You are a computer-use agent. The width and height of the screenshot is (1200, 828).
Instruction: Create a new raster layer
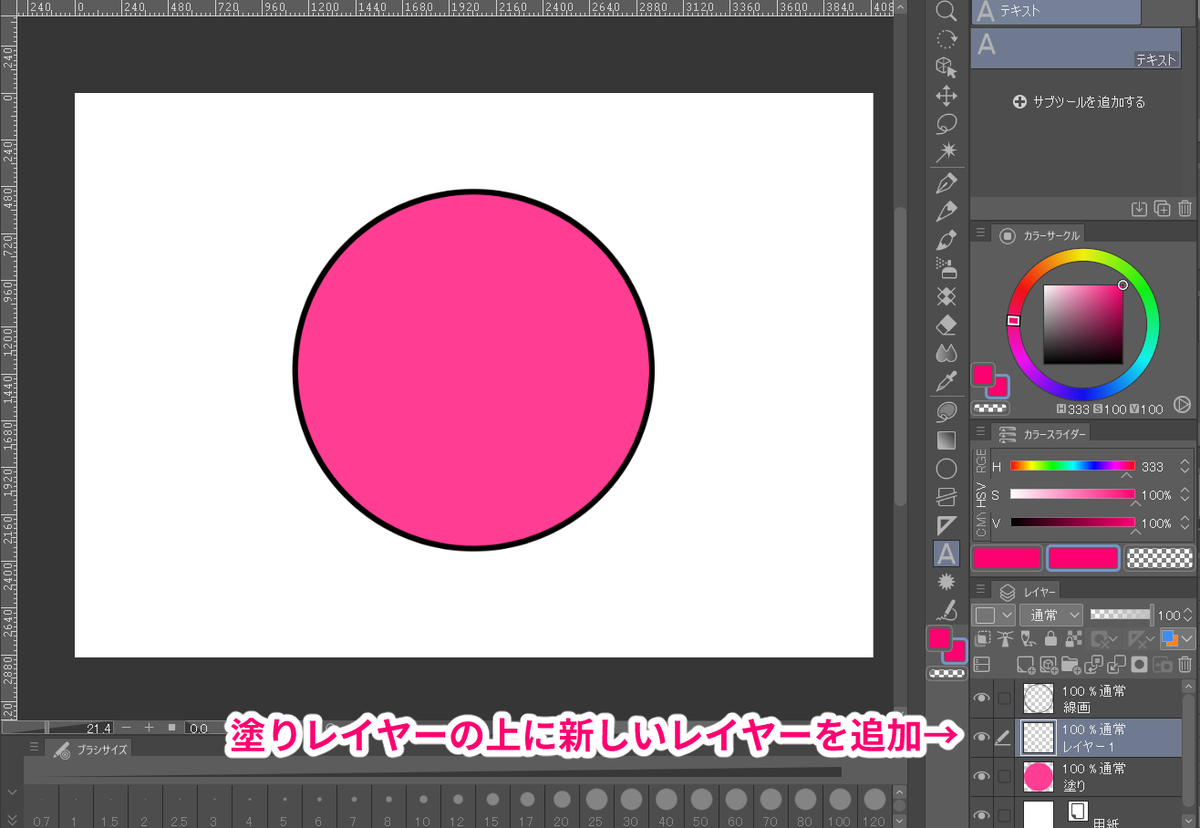(1026, 666)
